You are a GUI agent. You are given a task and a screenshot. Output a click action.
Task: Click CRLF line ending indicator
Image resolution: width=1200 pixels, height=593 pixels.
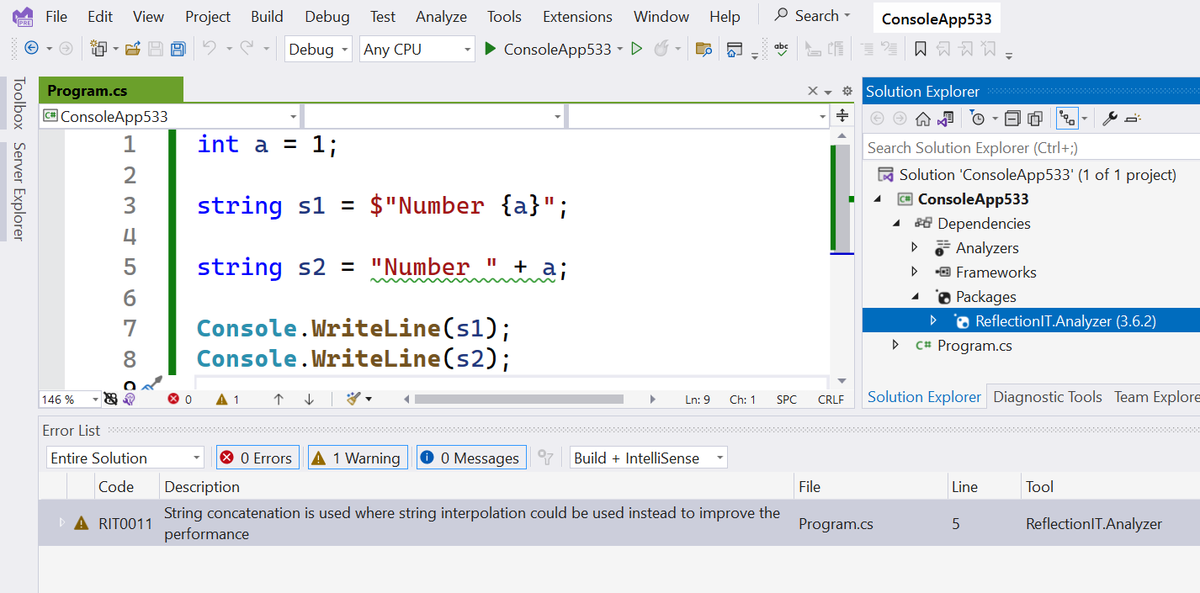point(831,399)
